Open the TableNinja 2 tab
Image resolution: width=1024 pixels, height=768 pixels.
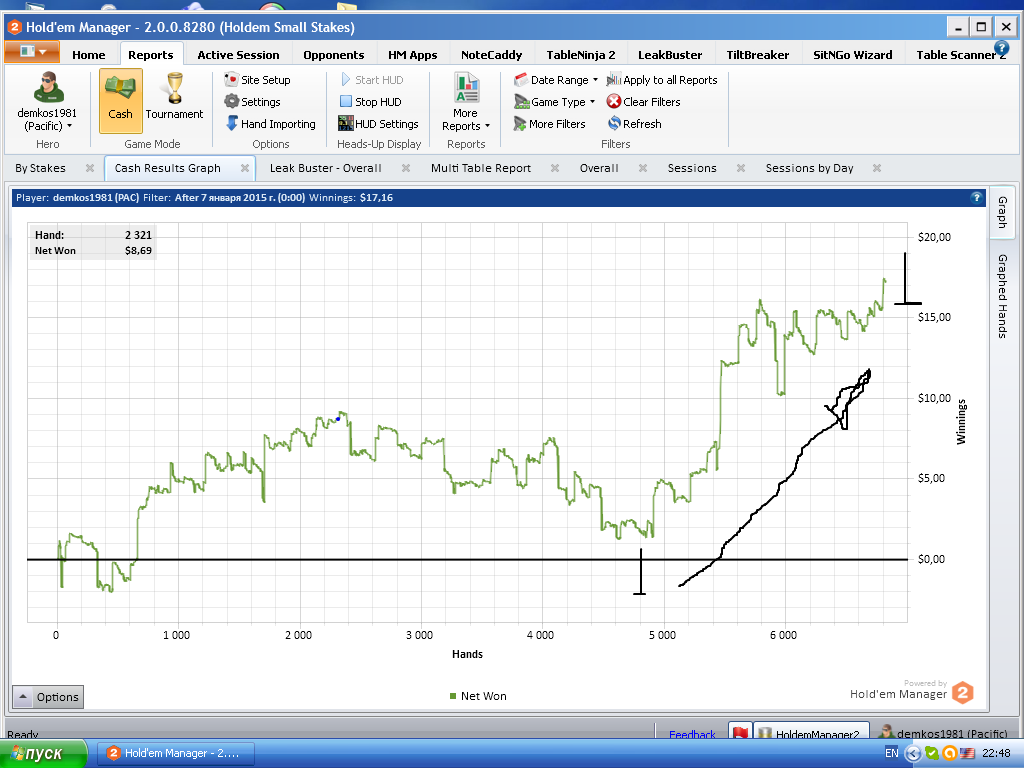point(581,55)
